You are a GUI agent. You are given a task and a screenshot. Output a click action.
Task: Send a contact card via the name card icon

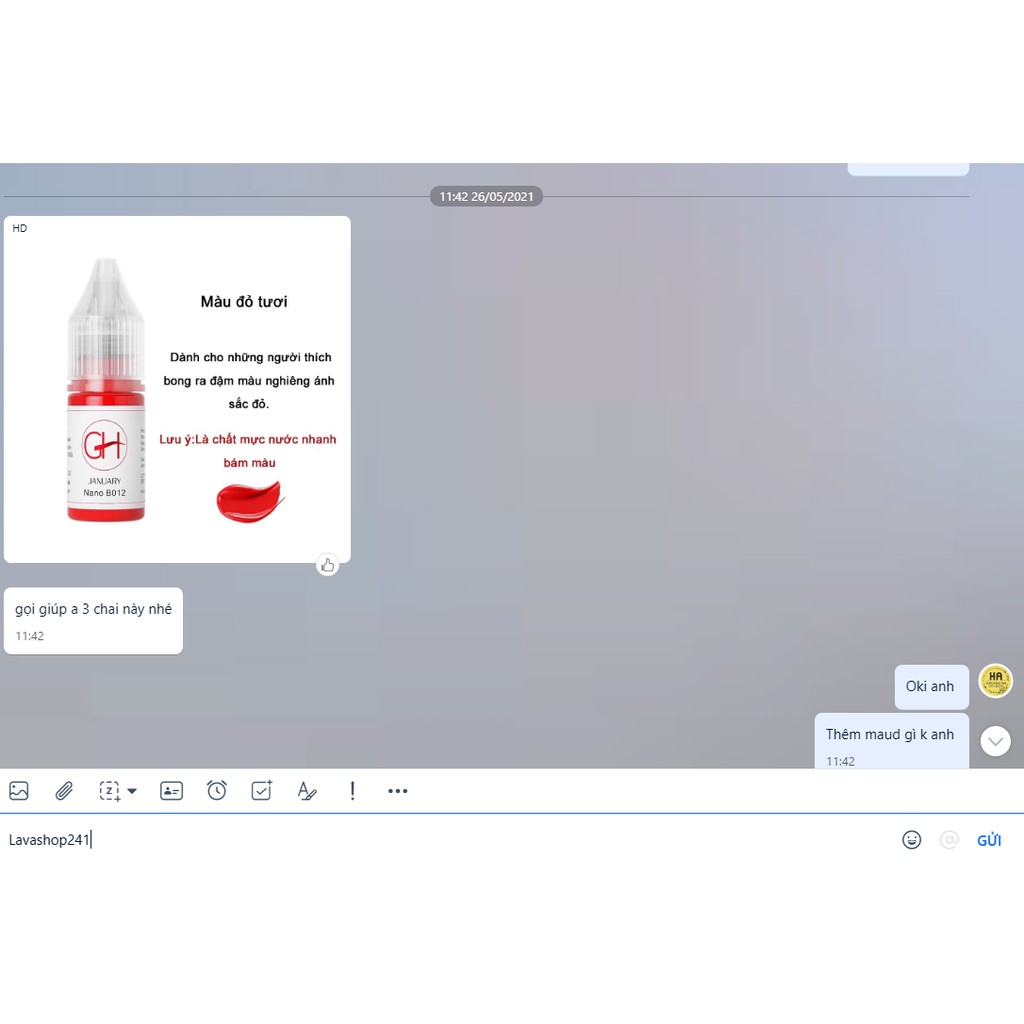click(171, 791)
